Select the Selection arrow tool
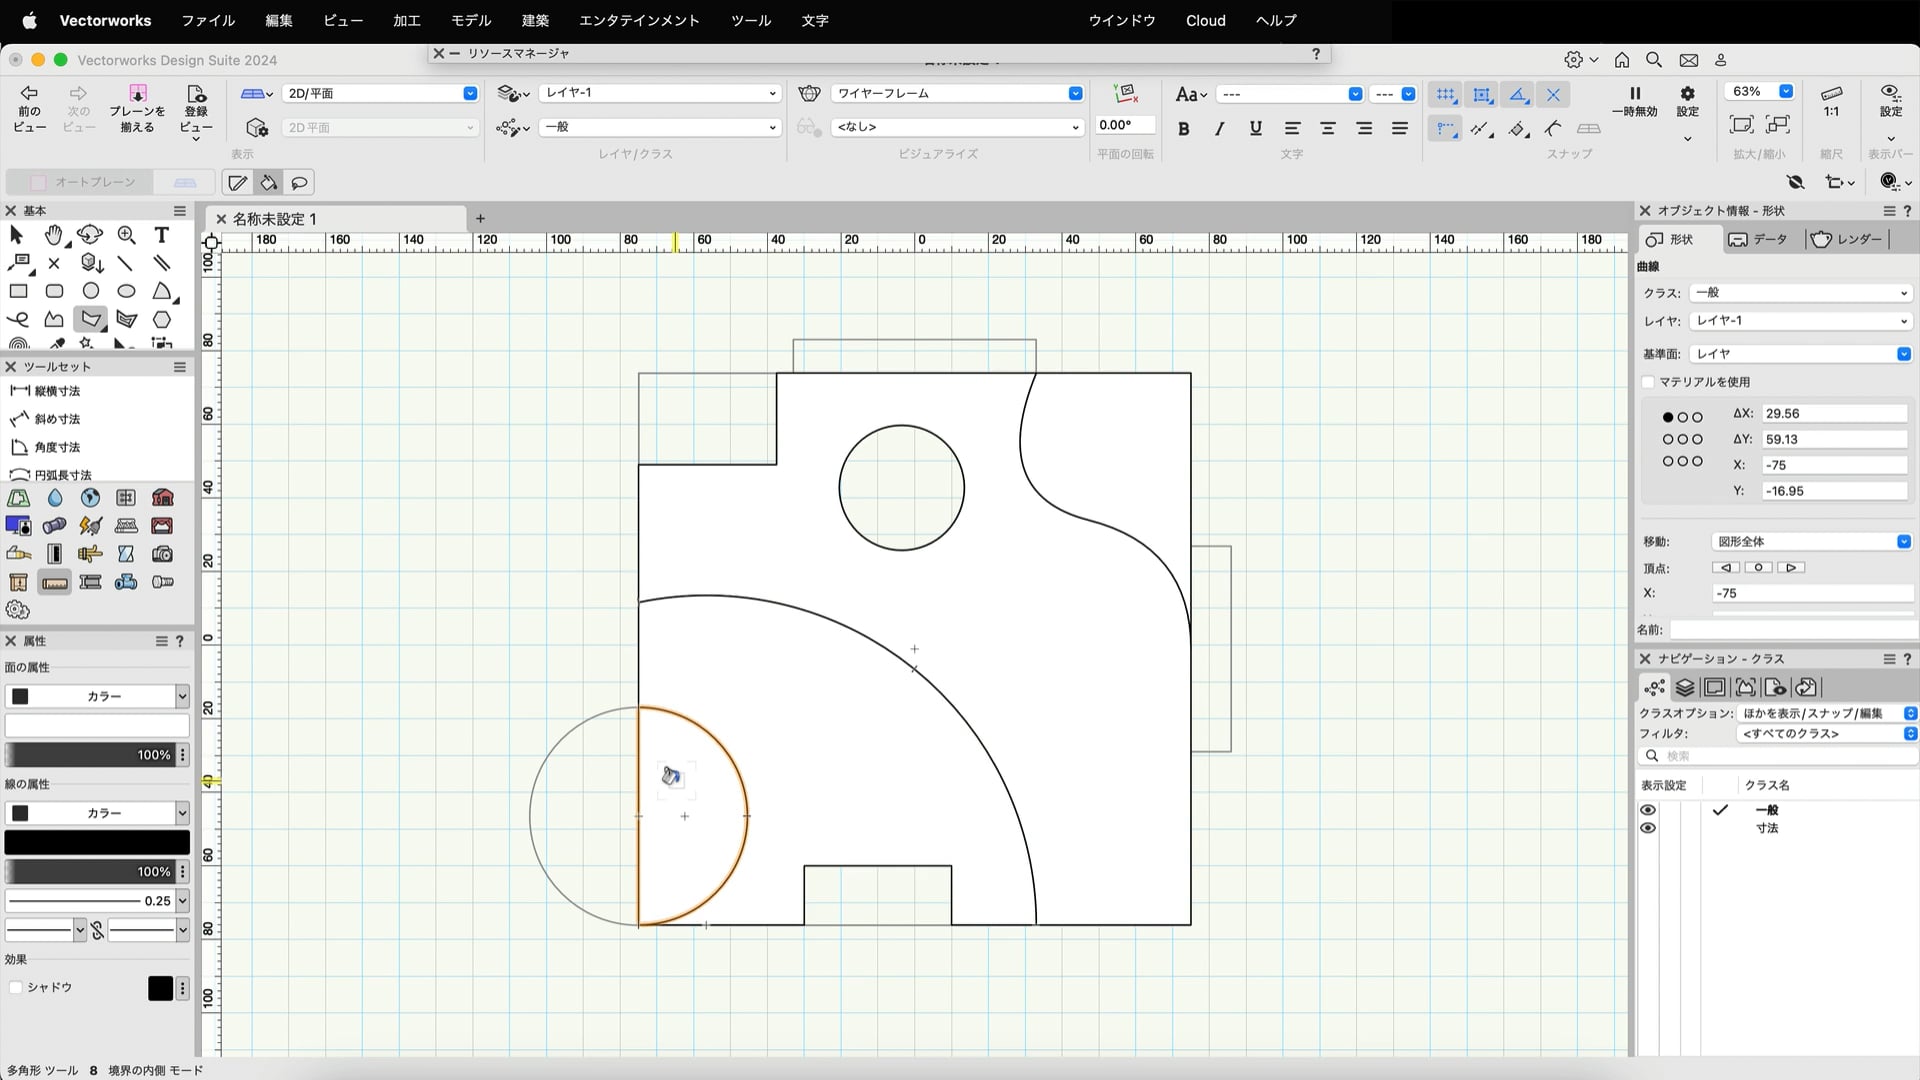The height and width of the screenshot is (1080, 1920). 16,235
